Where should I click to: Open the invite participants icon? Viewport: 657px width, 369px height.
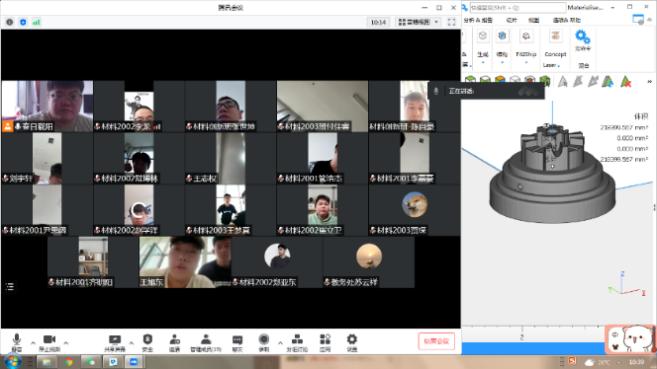point(174,343)
